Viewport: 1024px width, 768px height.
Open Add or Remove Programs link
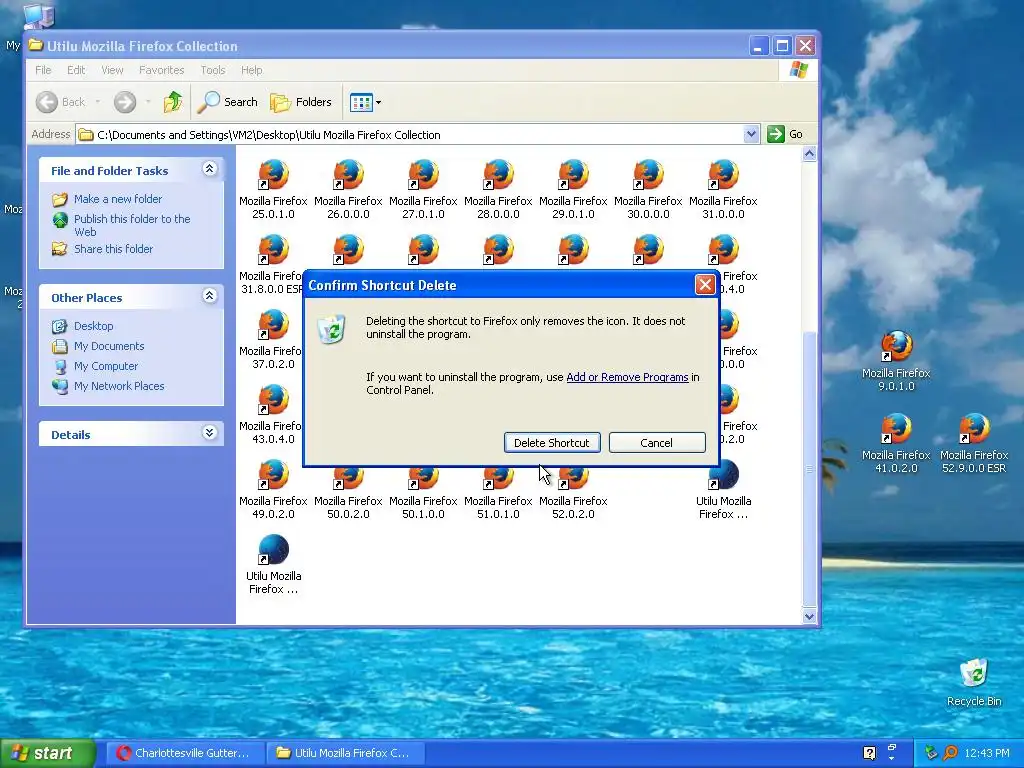[x=627, y=377]
